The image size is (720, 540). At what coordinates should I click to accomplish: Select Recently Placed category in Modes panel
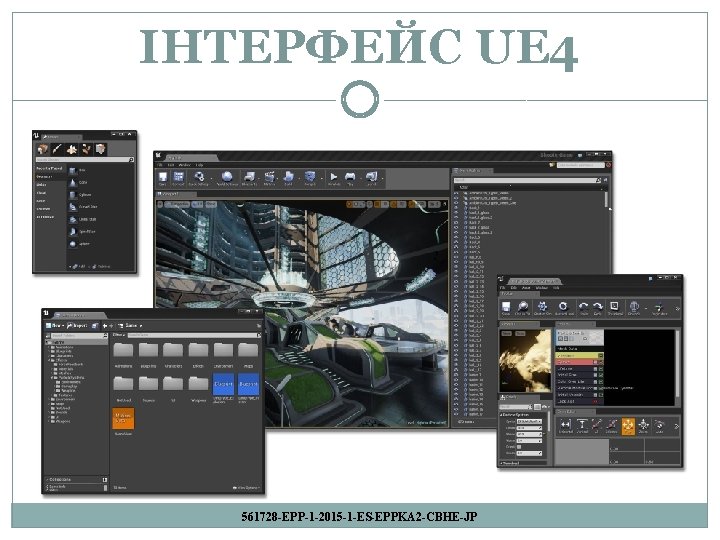49,169
